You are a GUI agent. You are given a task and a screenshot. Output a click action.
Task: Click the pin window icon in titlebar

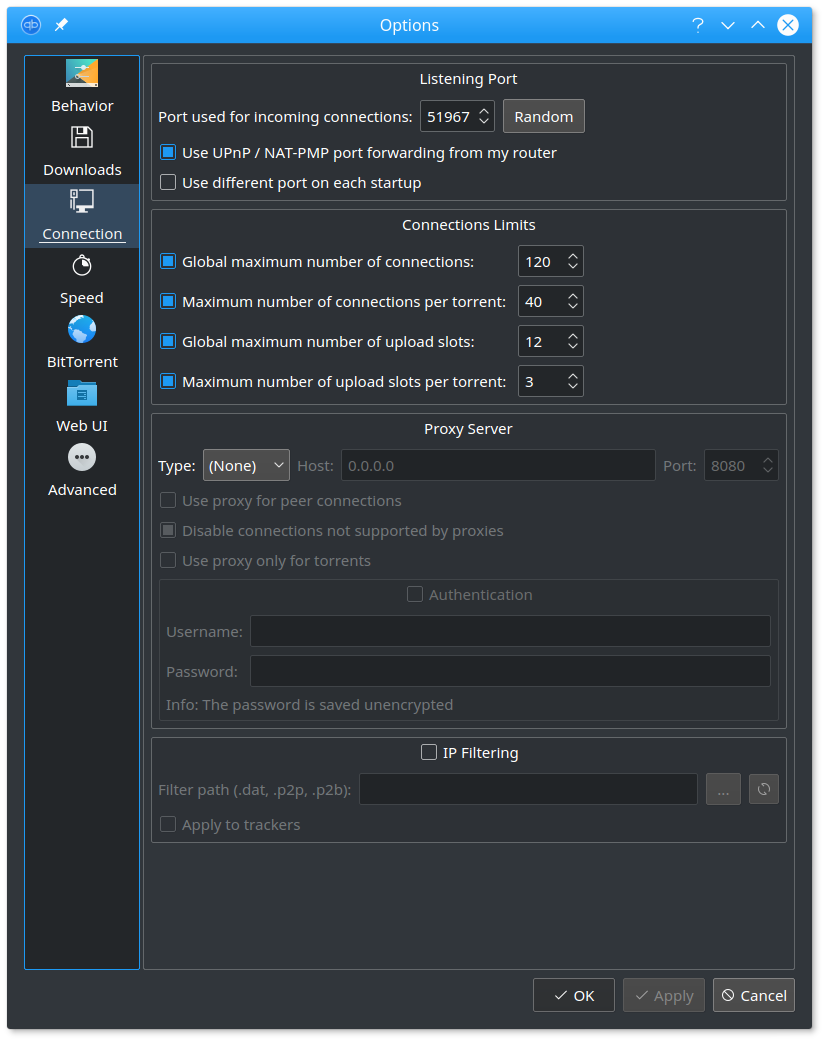(61, 25)
